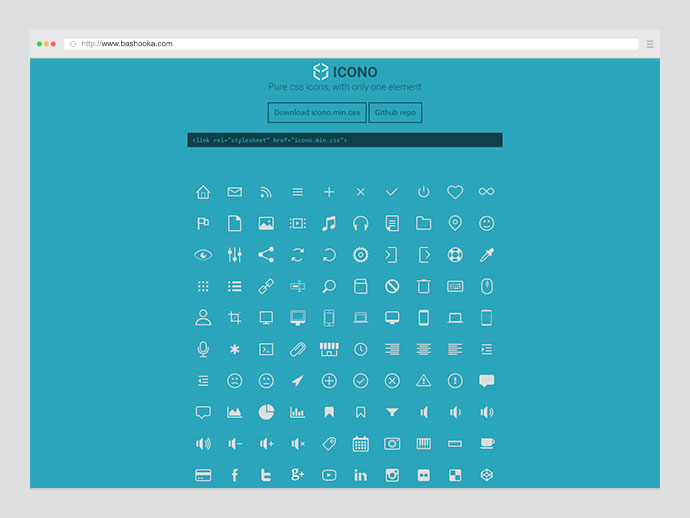
Task: Select the LinkedIn icon
Action: coord(360,475)
